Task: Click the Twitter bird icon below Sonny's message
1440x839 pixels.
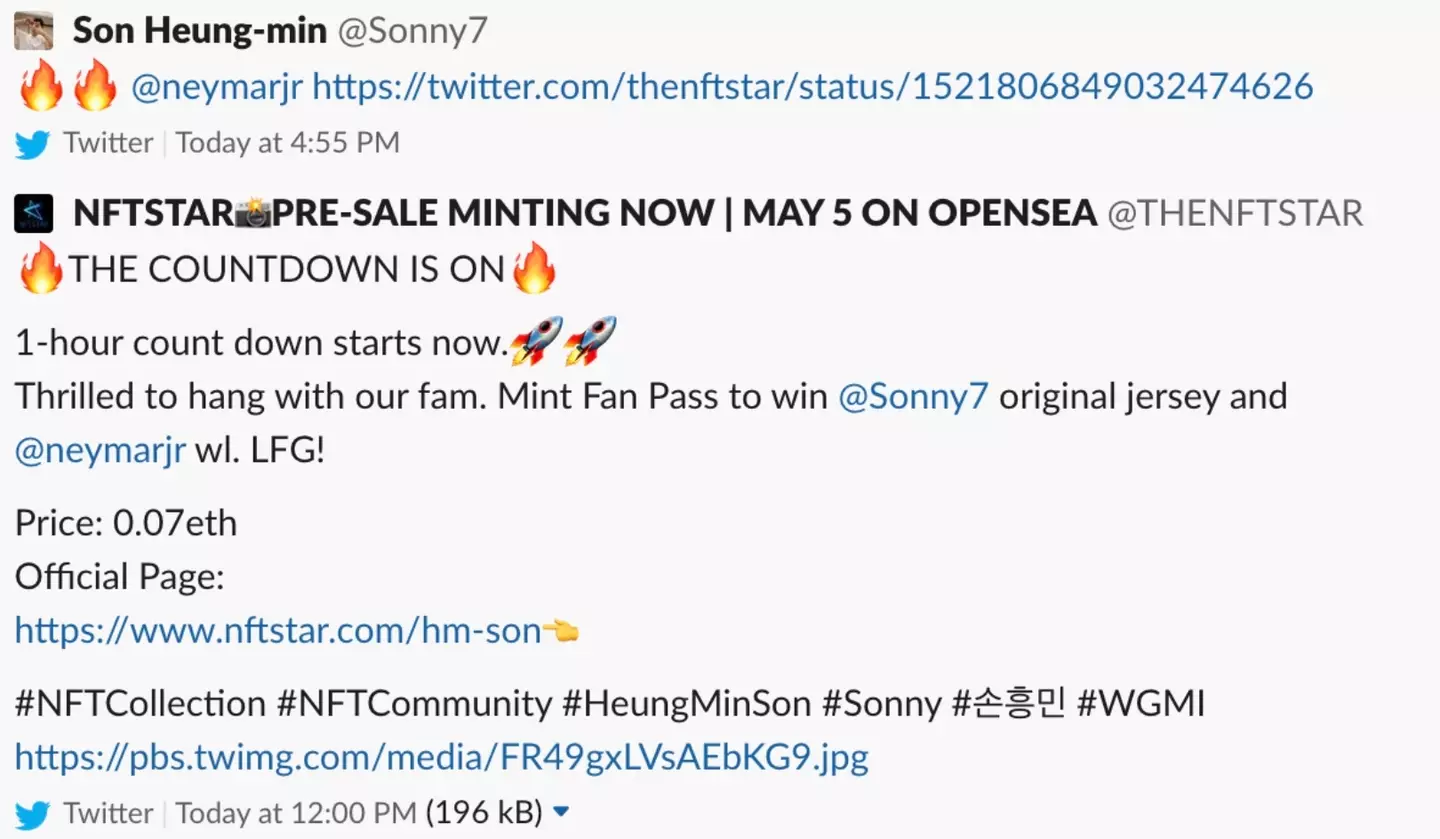Action: tap(33, 144)
